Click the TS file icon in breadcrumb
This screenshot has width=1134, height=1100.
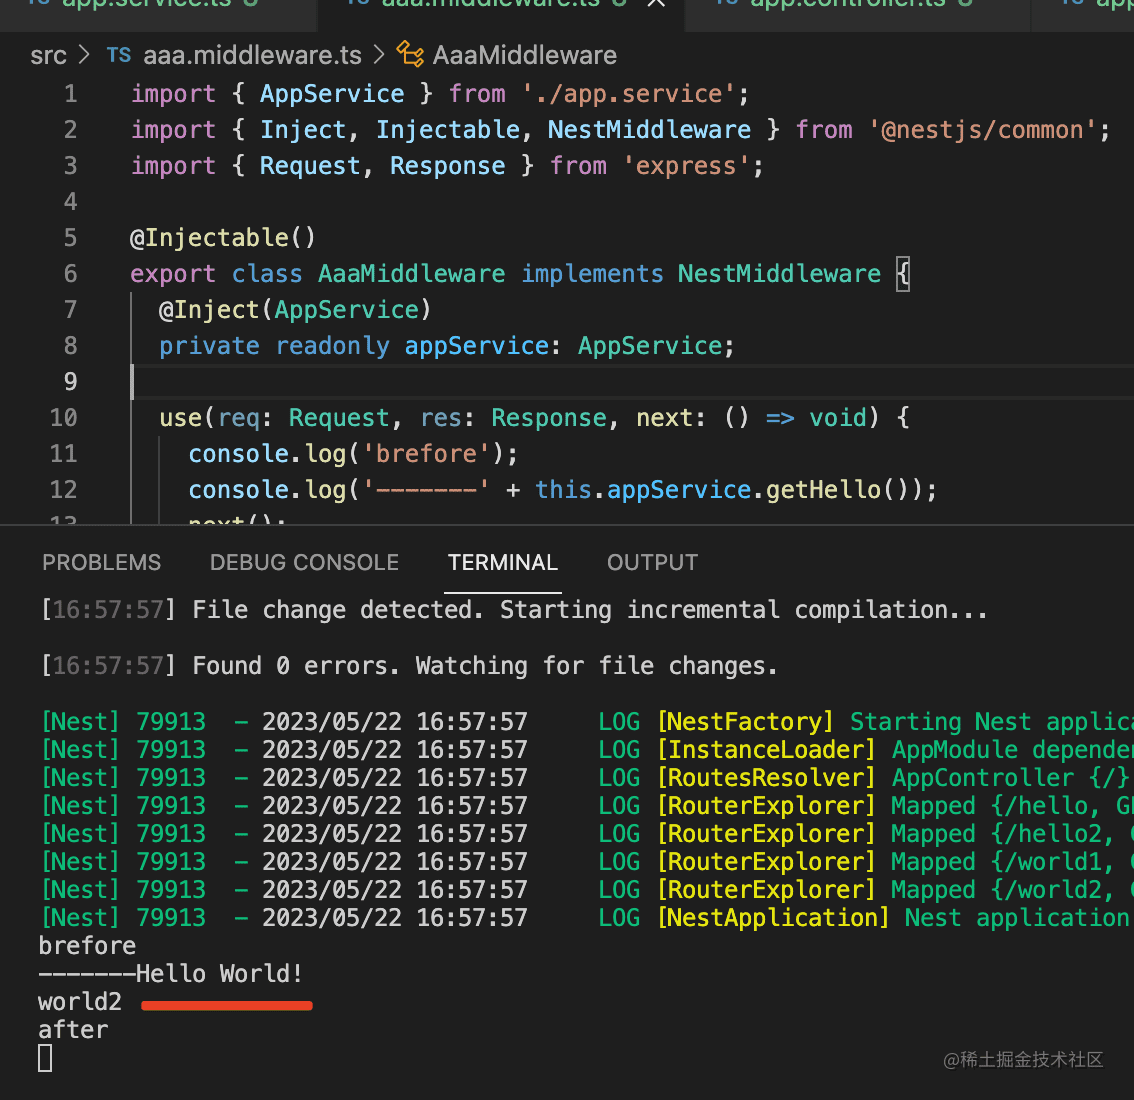pyautogui.click(x=119, y=55)
